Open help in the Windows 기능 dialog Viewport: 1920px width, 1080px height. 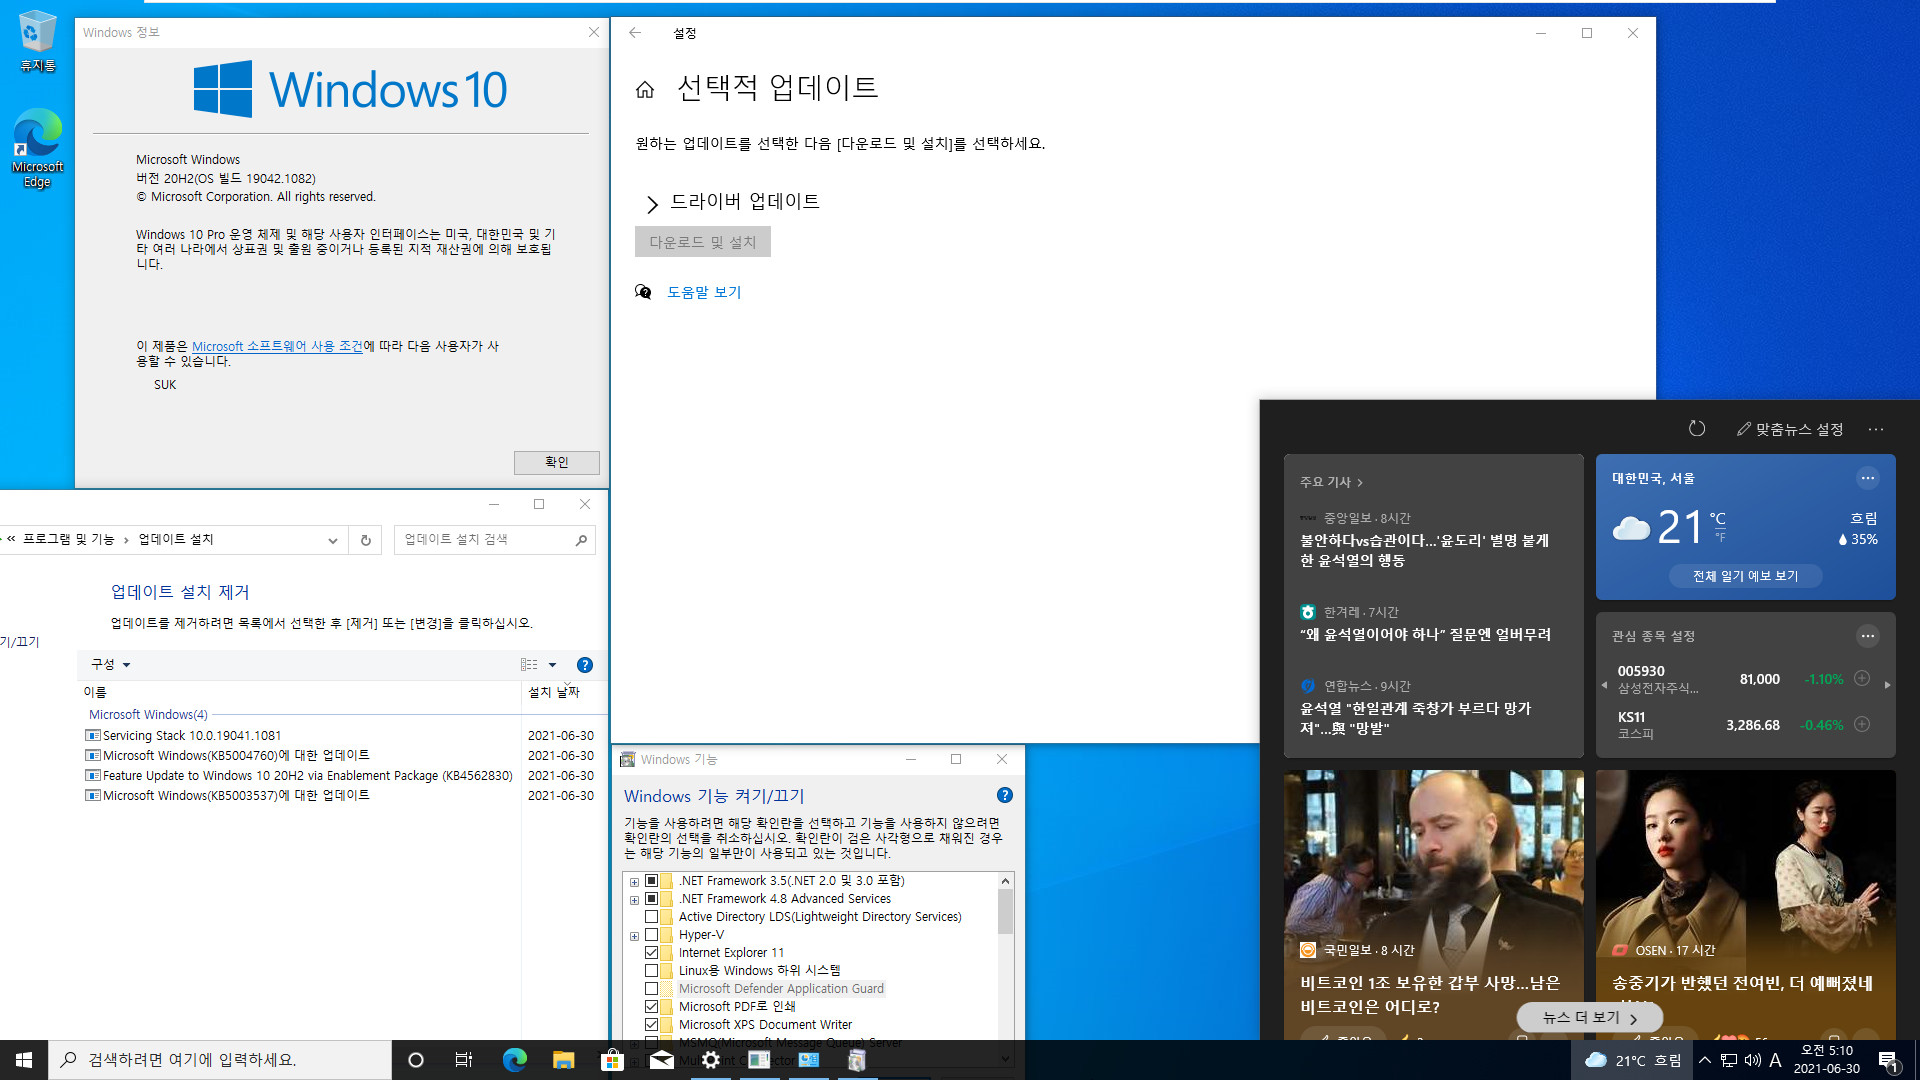1005,795
